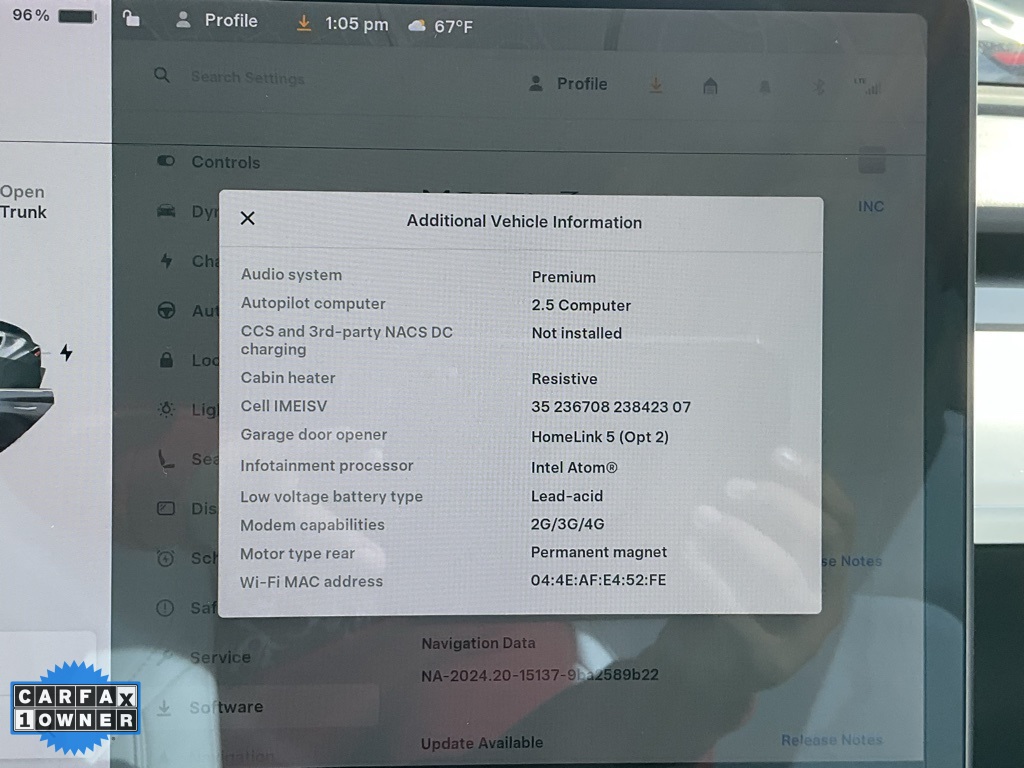The width and height of the screenshot is (1024, 768).
Task: Open Profile dropdown in settings header
Action: pyautogui.click(x=568, y=84)
